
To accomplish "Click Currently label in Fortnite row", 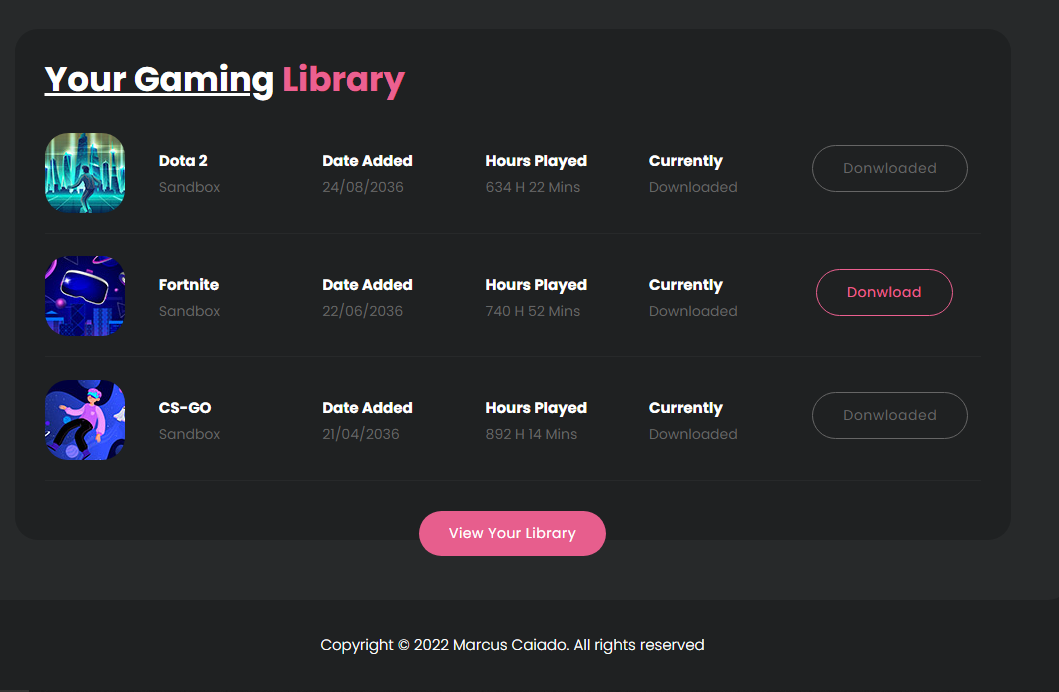I will click(x=686, y=285).
